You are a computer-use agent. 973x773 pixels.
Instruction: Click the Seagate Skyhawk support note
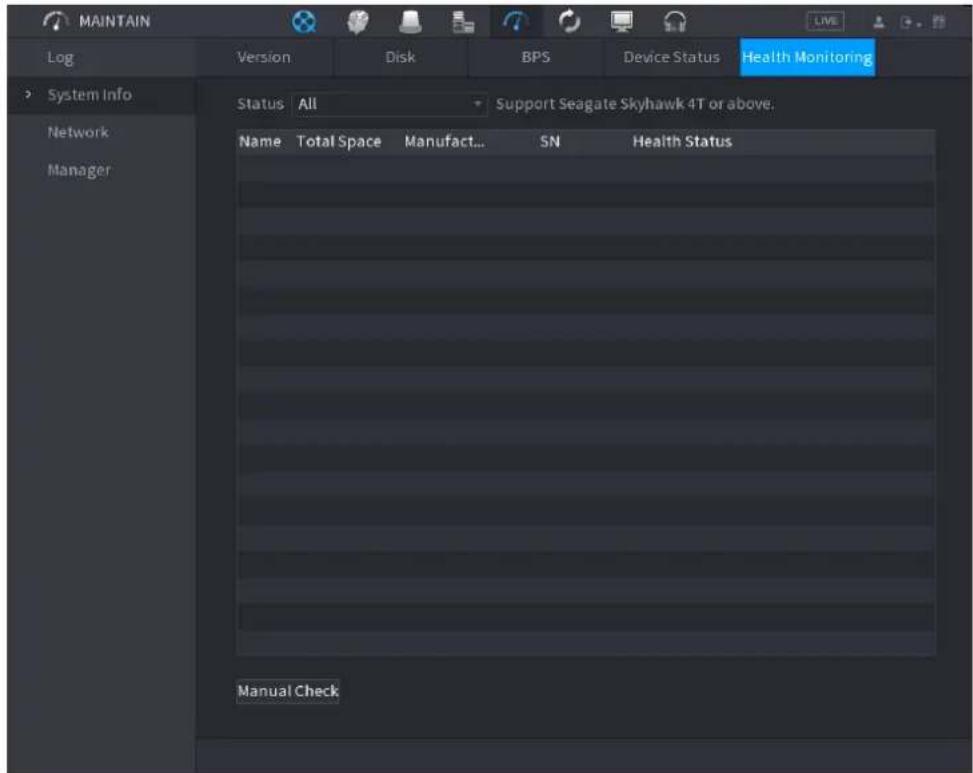[x=635, y=104]
